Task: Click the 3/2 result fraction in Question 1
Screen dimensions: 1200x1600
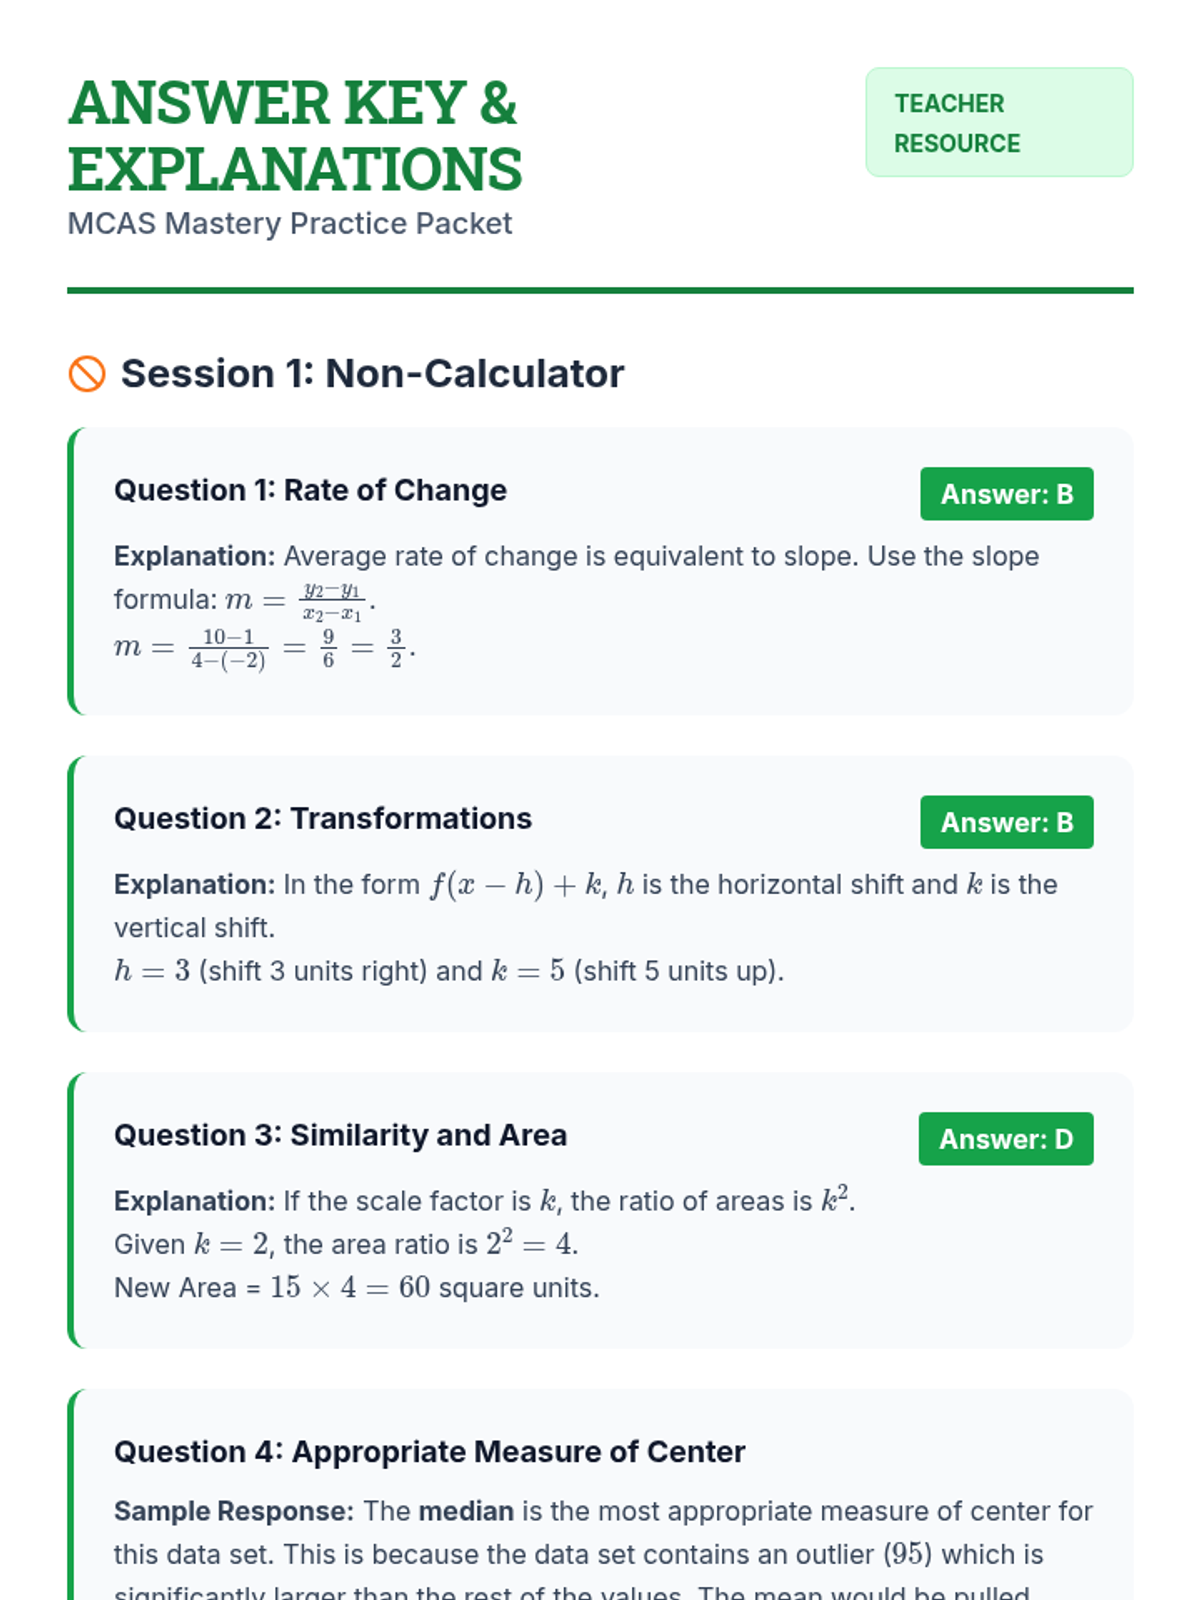Action: point(396,649)
